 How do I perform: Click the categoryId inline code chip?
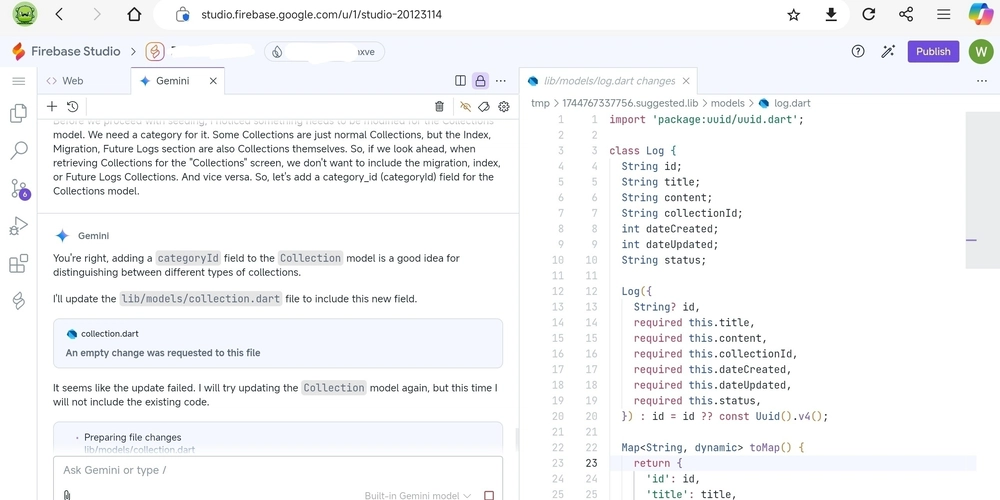[x=188, y=258]
